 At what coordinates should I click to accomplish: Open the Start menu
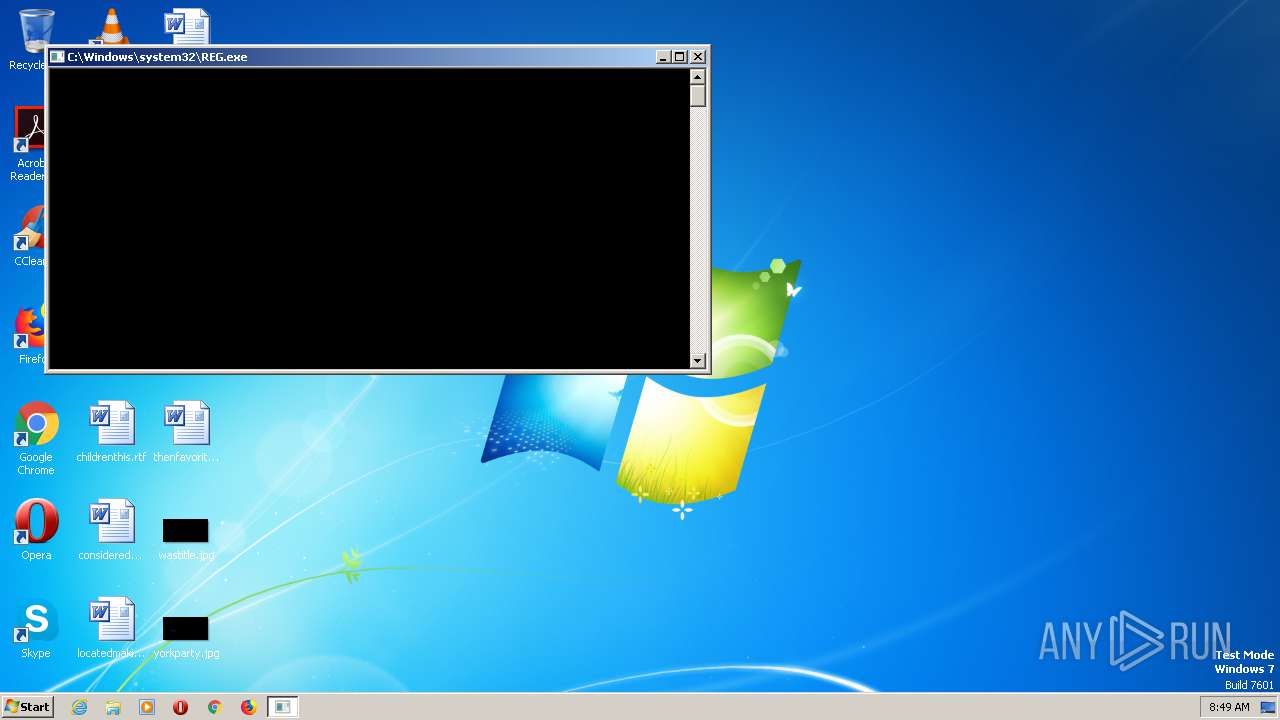[x=27, y=707]
